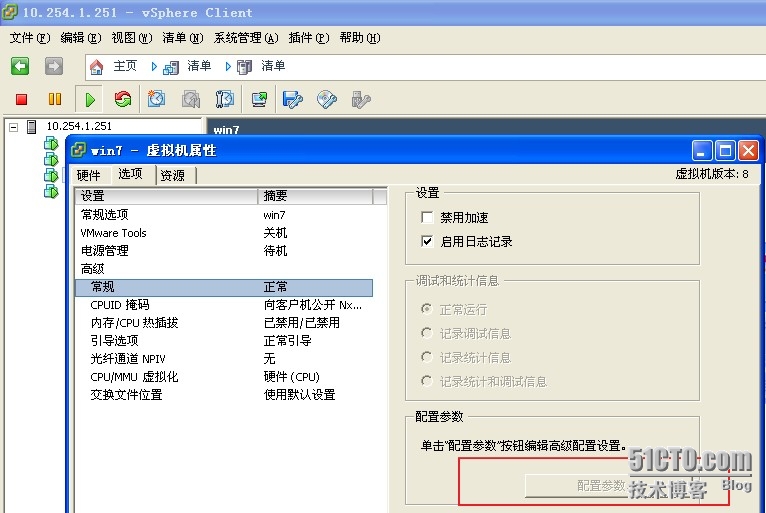Select the 高级 category row

[x=224, y=269]
